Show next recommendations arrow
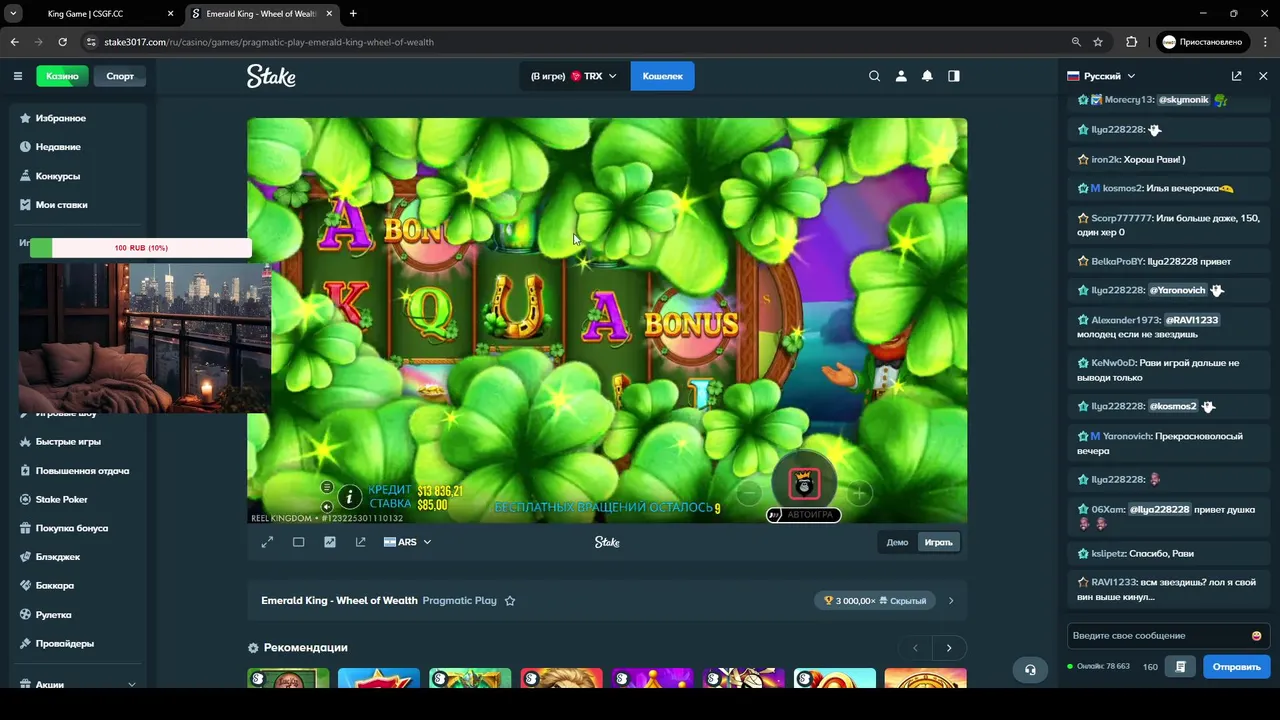 (949, 648)
